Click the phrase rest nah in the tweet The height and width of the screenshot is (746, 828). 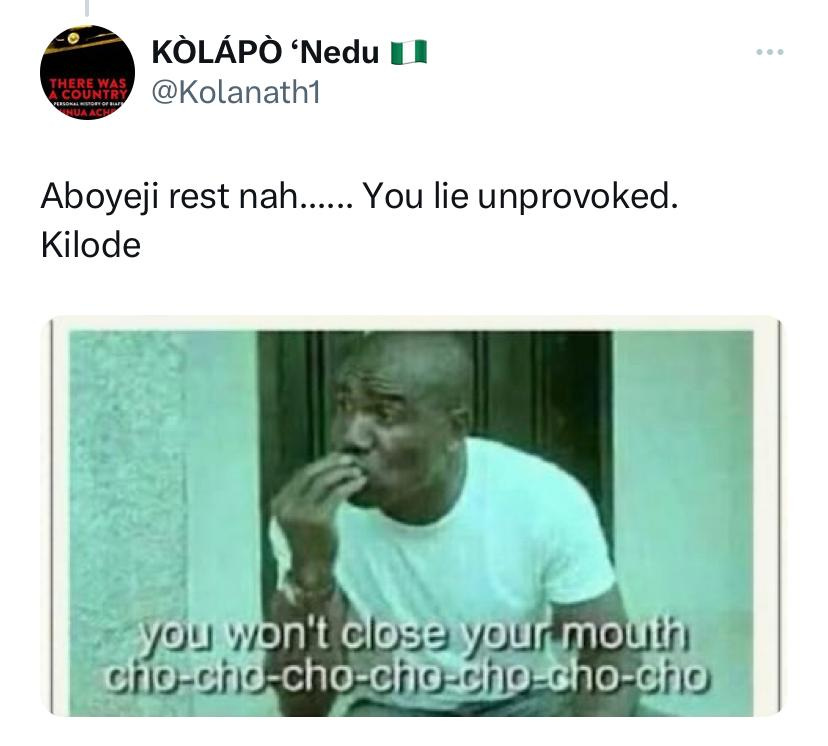(x=233, y=196)
